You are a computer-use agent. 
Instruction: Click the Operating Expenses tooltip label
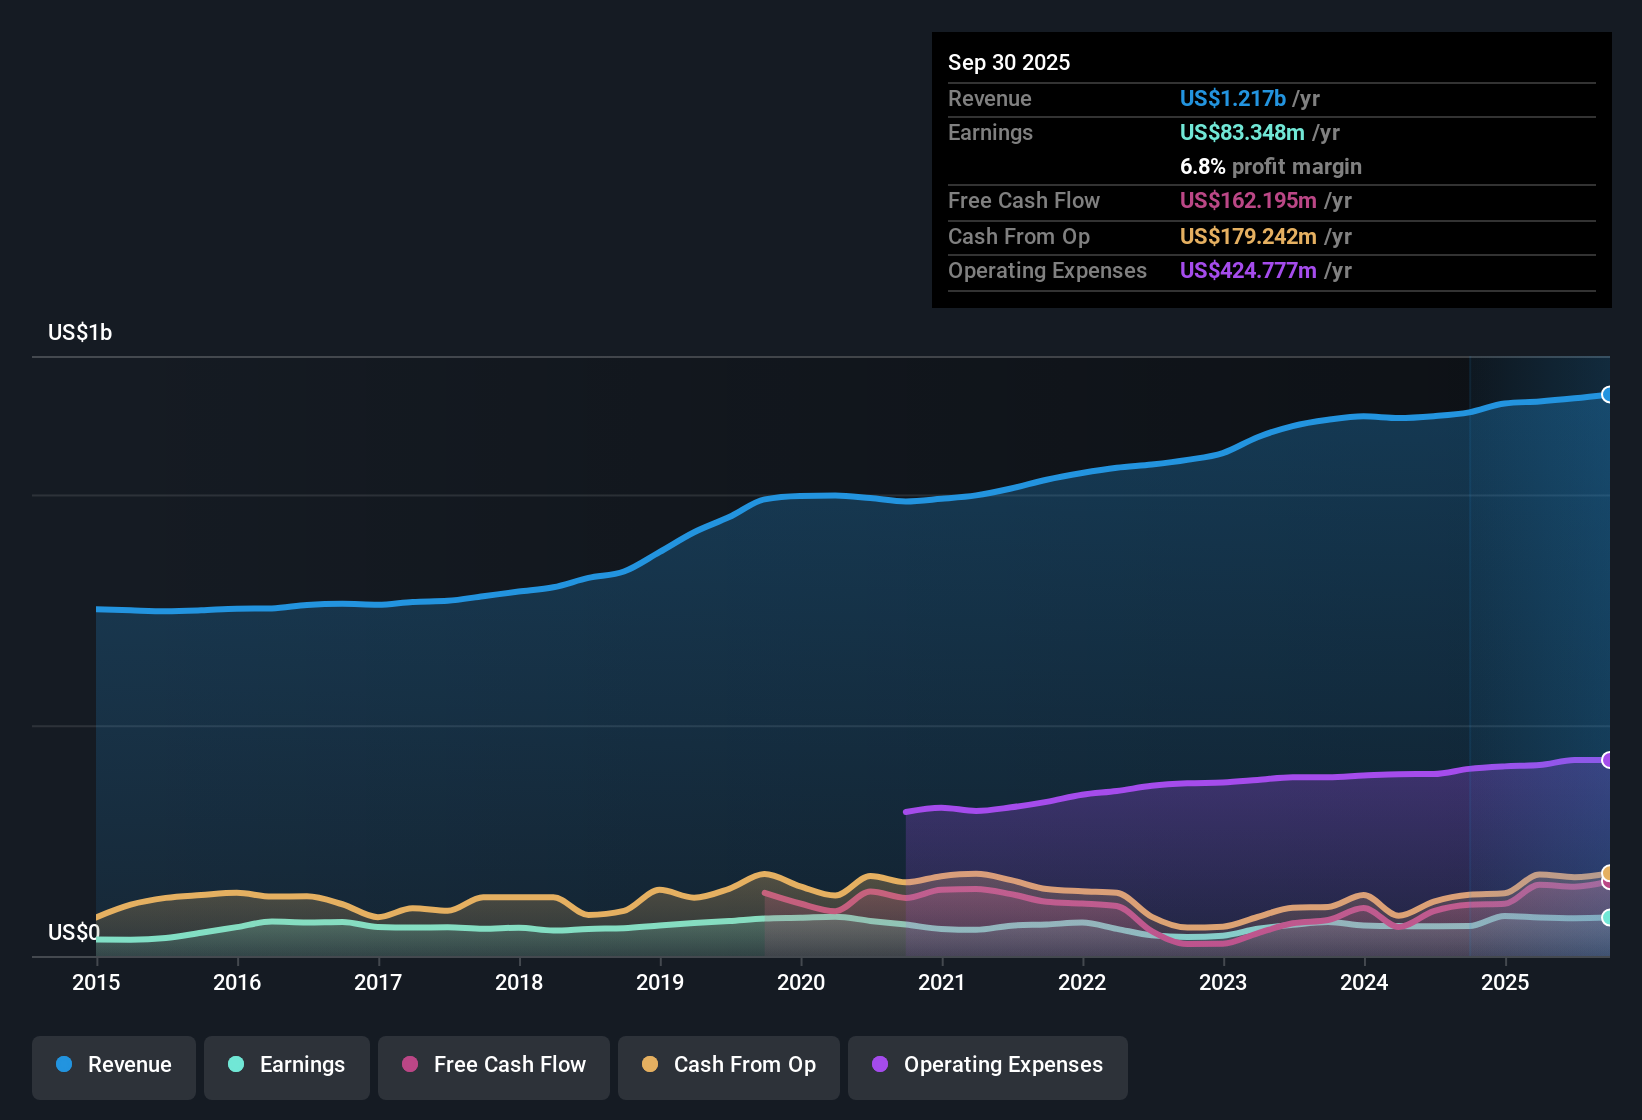(x=1047, y=271)
